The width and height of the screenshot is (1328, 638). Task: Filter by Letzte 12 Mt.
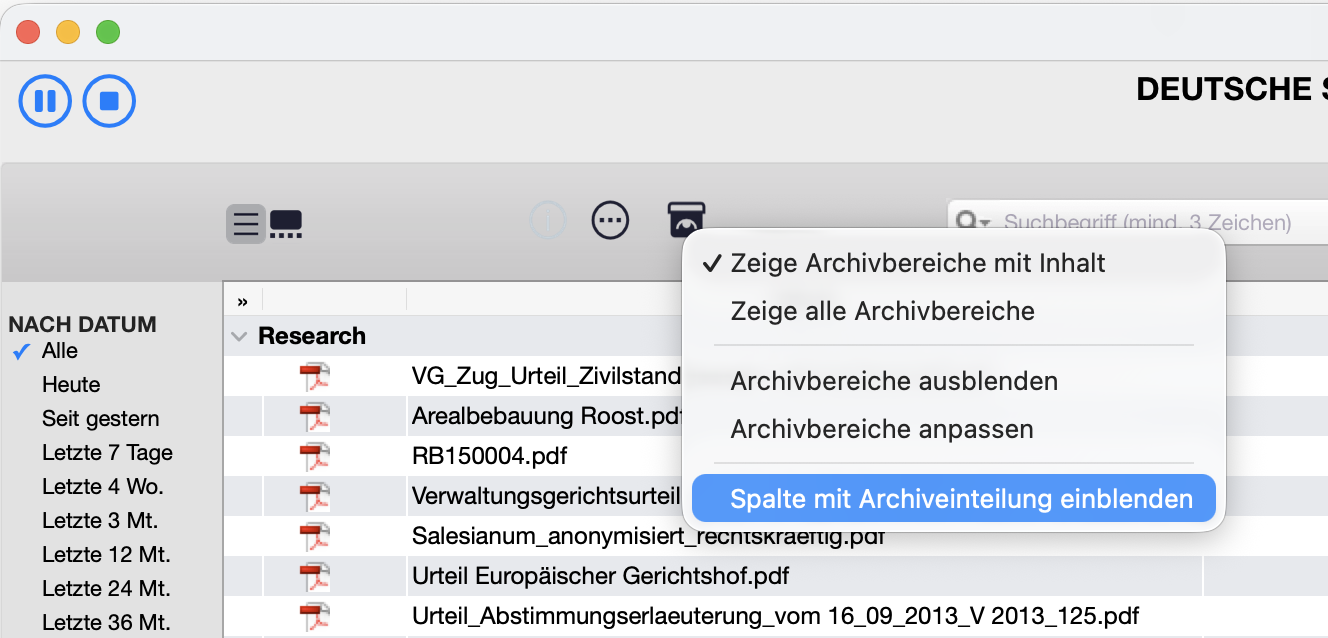pos(106,555)
